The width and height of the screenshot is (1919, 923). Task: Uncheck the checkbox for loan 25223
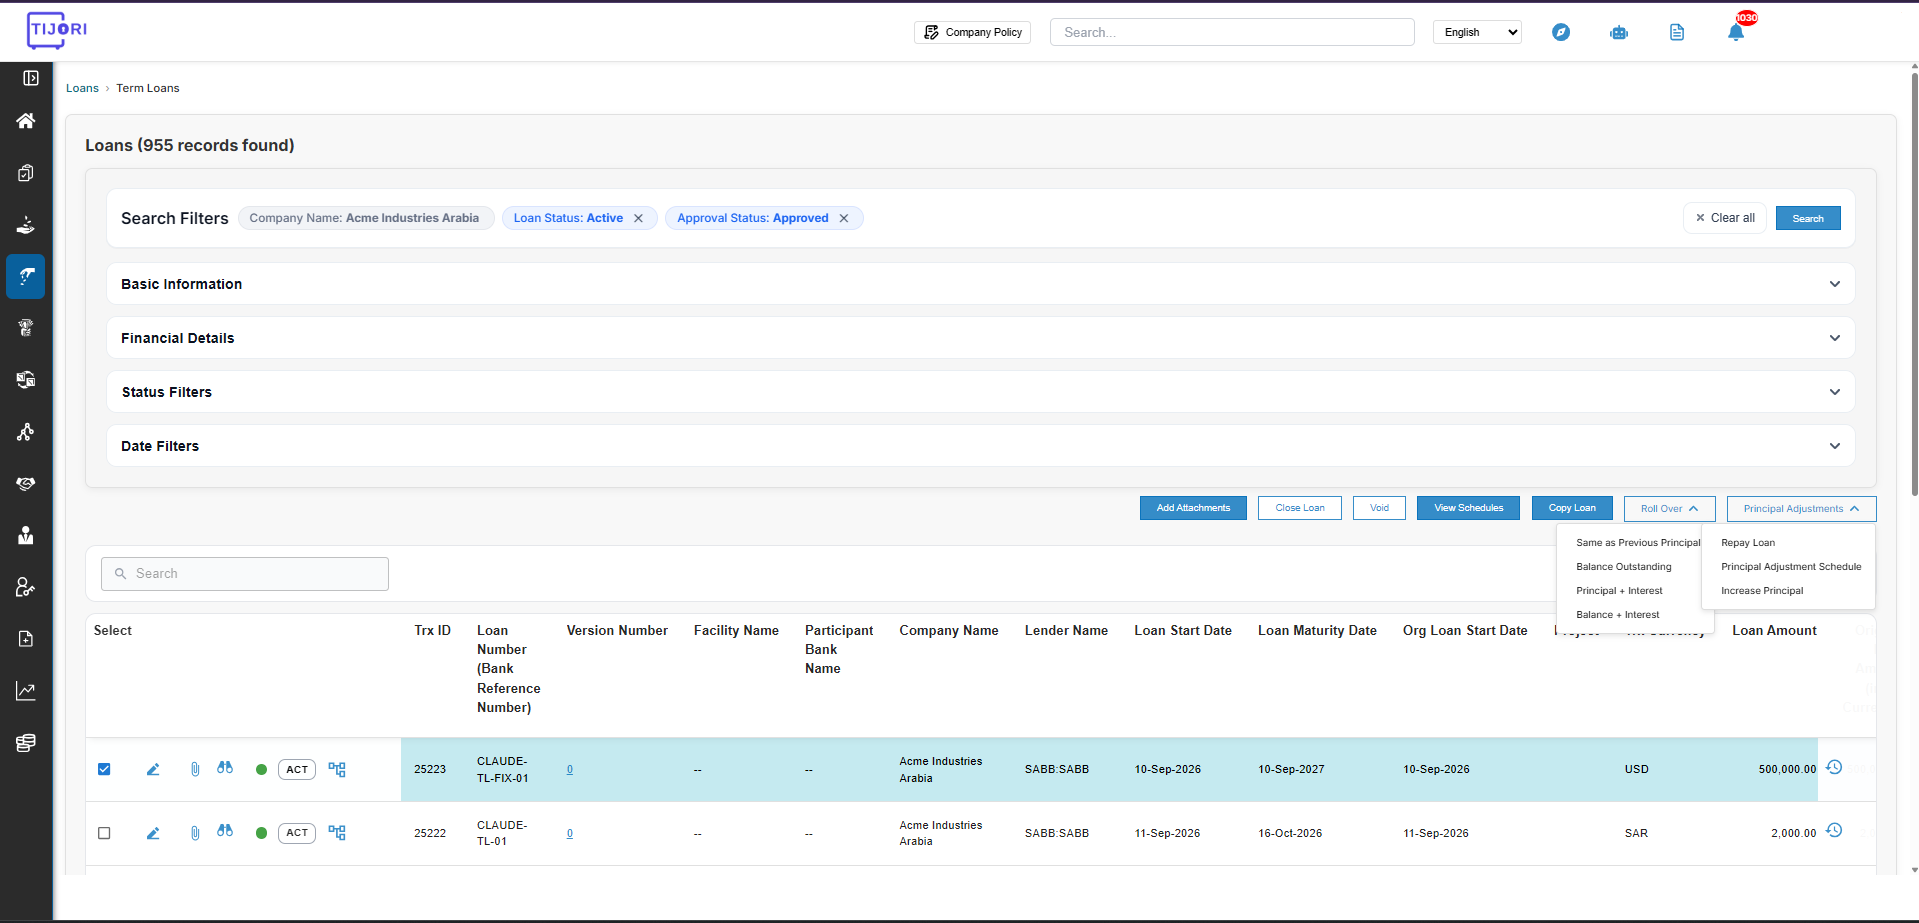(x=104, y=769)
